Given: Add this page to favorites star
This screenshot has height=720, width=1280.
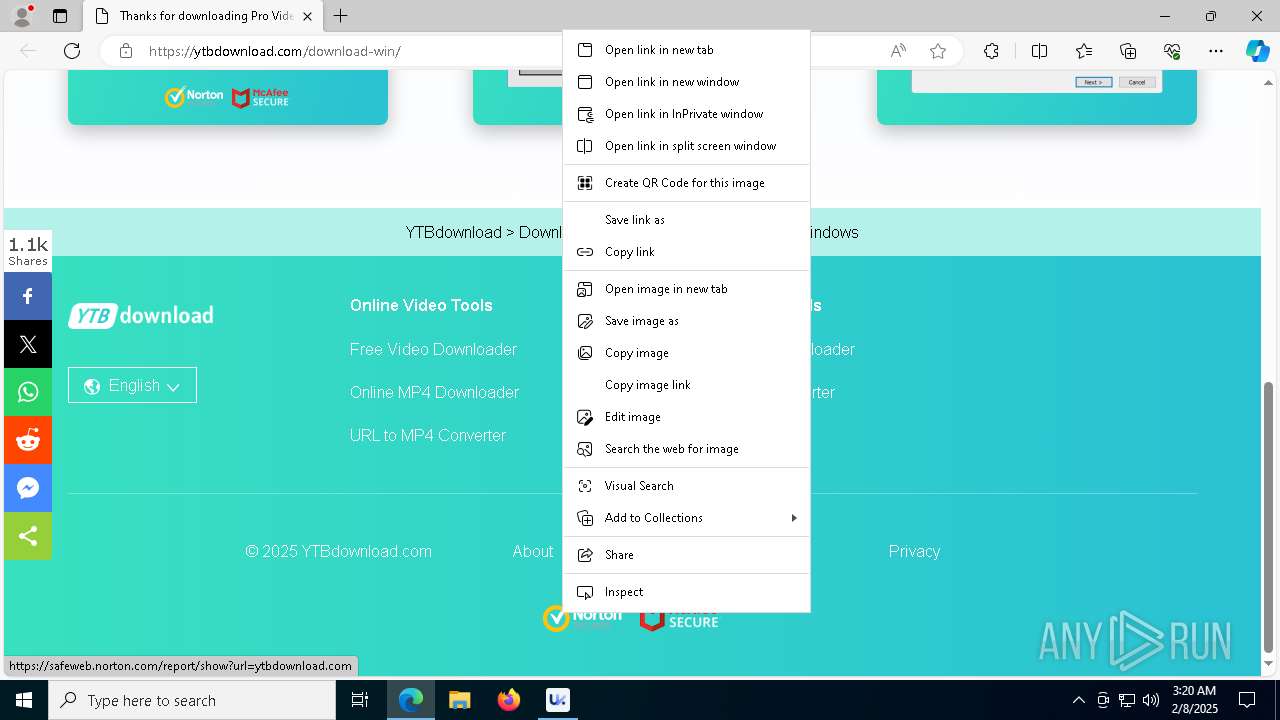Looking at the screenshot, I should [938, 51].
